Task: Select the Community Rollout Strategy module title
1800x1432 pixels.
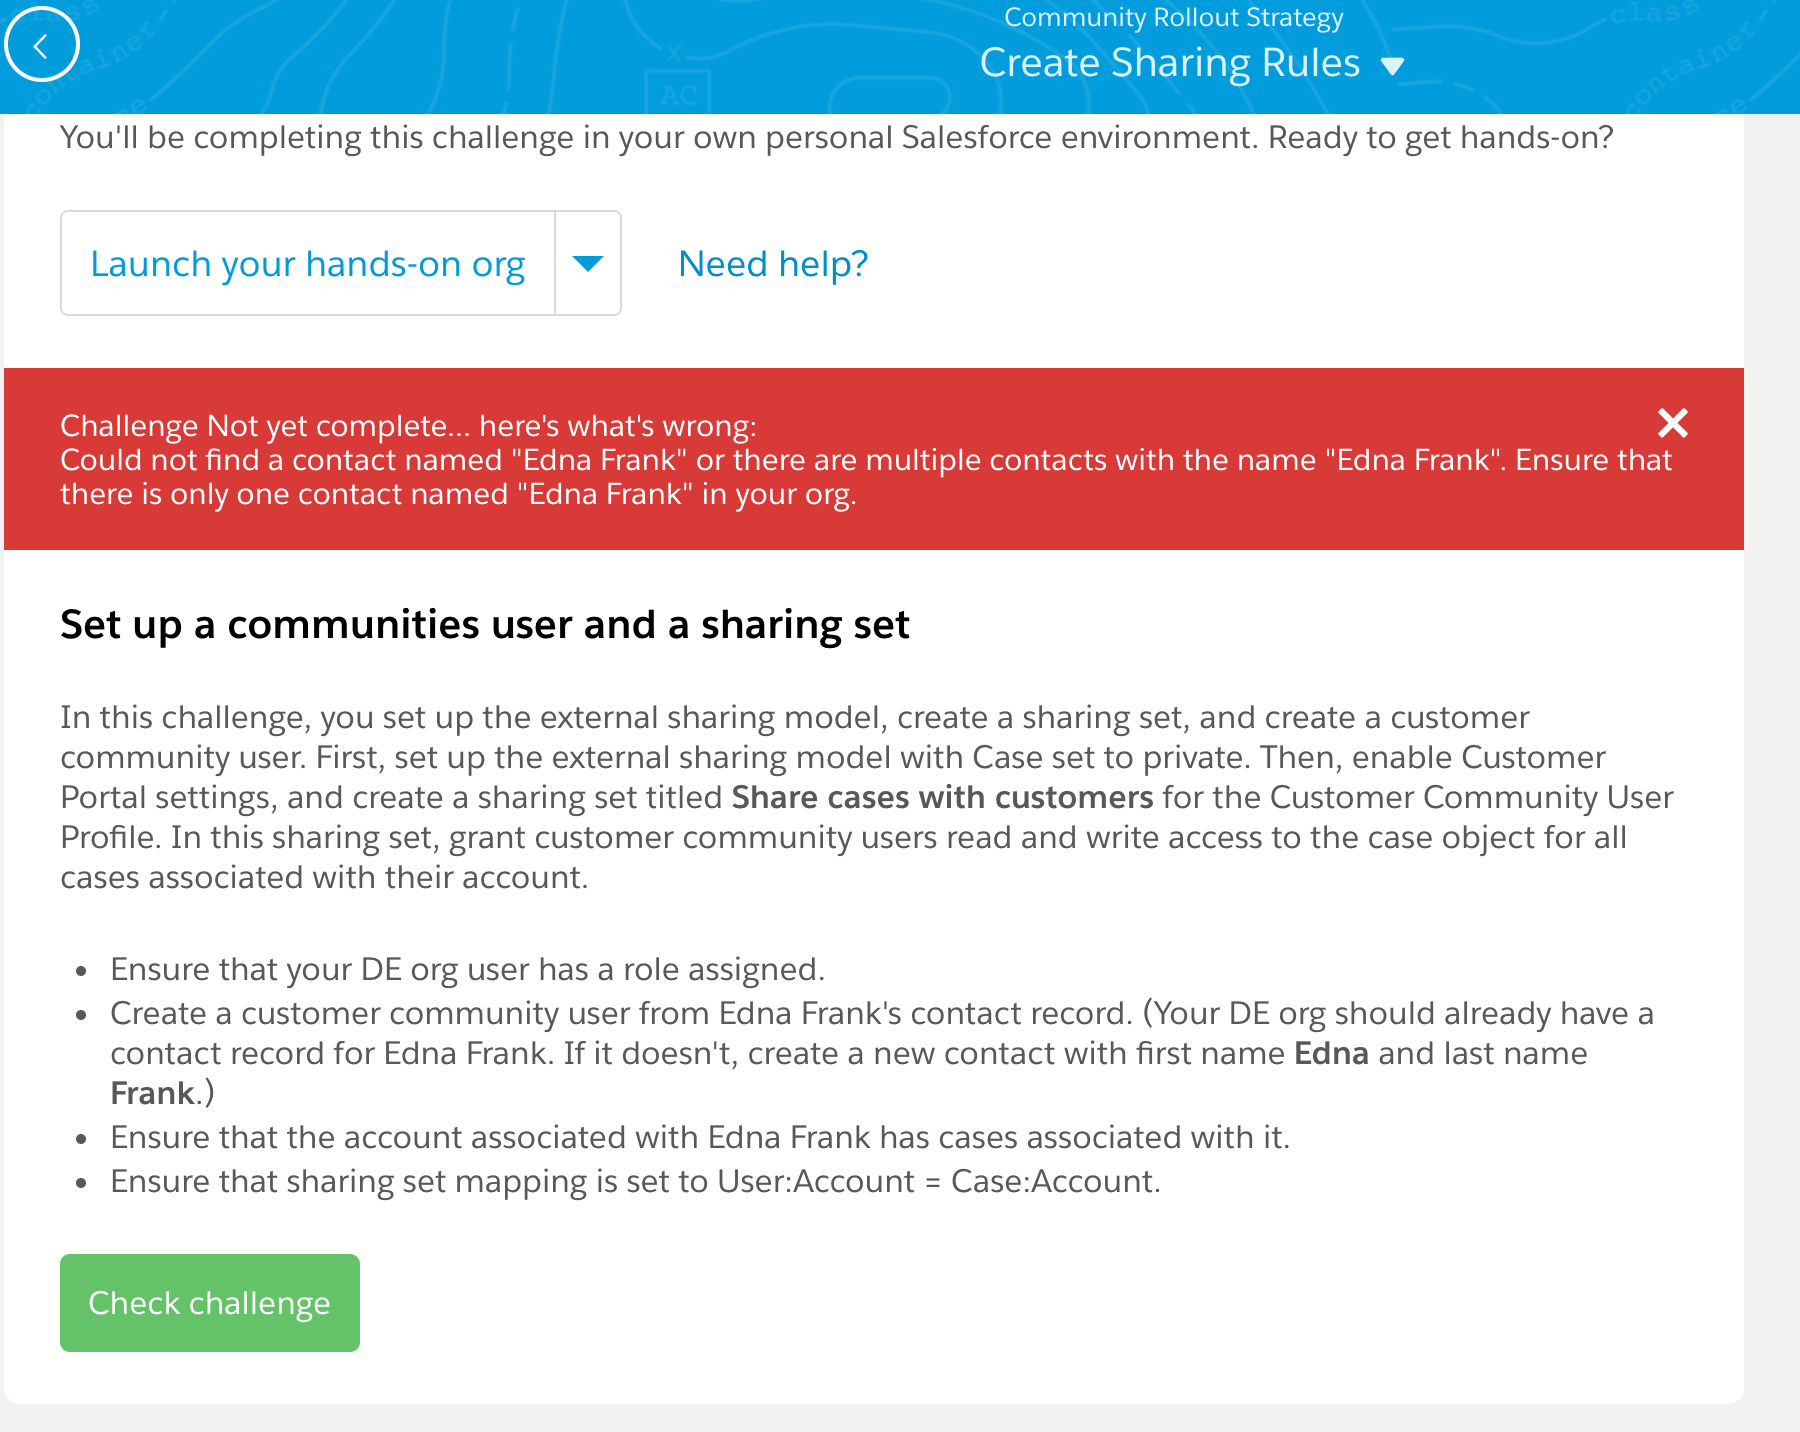Action: tap(1173, 17)
